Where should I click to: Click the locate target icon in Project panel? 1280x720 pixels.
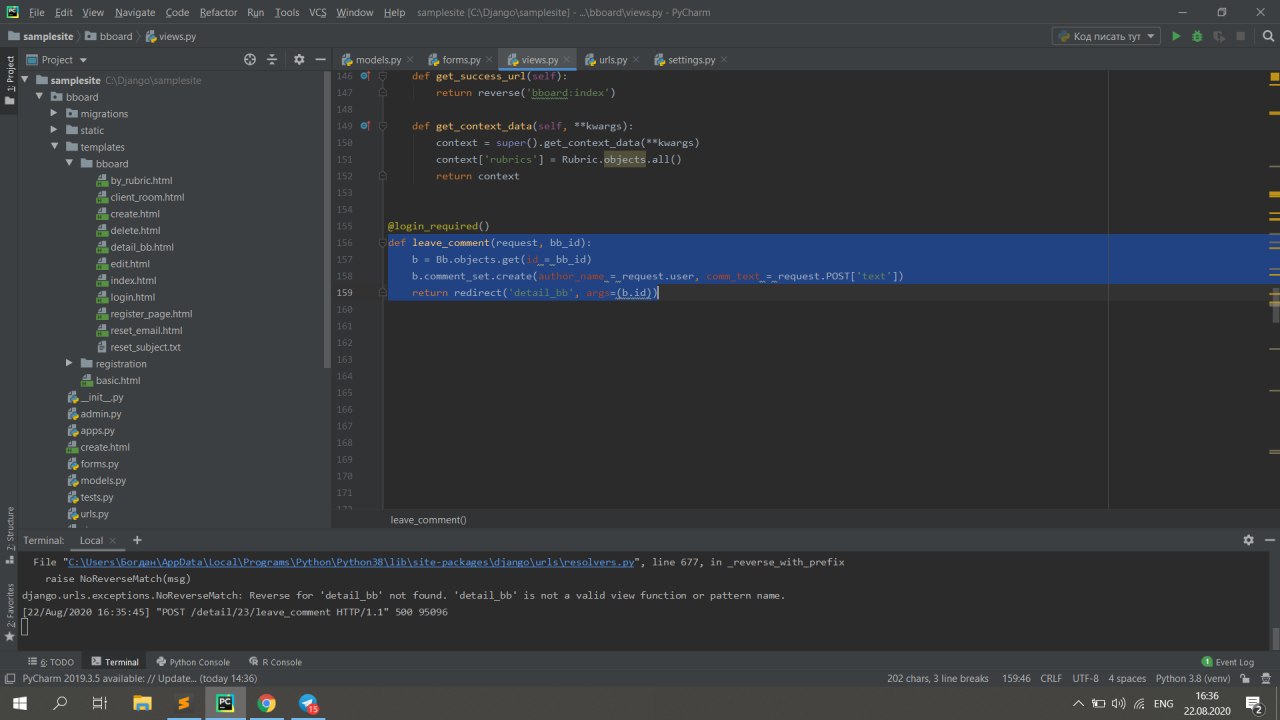tap(250, 60)
